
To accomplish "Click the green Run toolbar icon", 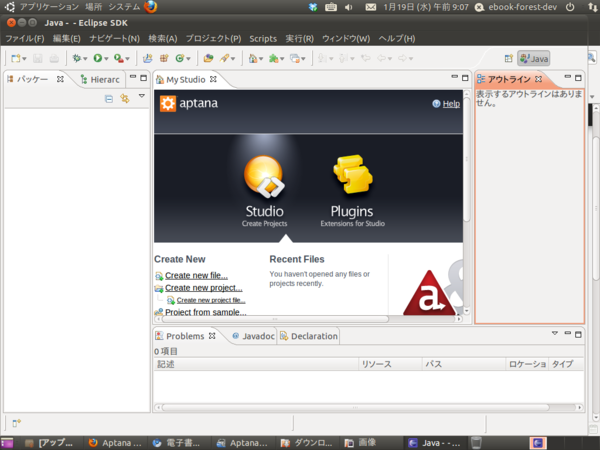I will pyautogui.click(x=98, y=58).
